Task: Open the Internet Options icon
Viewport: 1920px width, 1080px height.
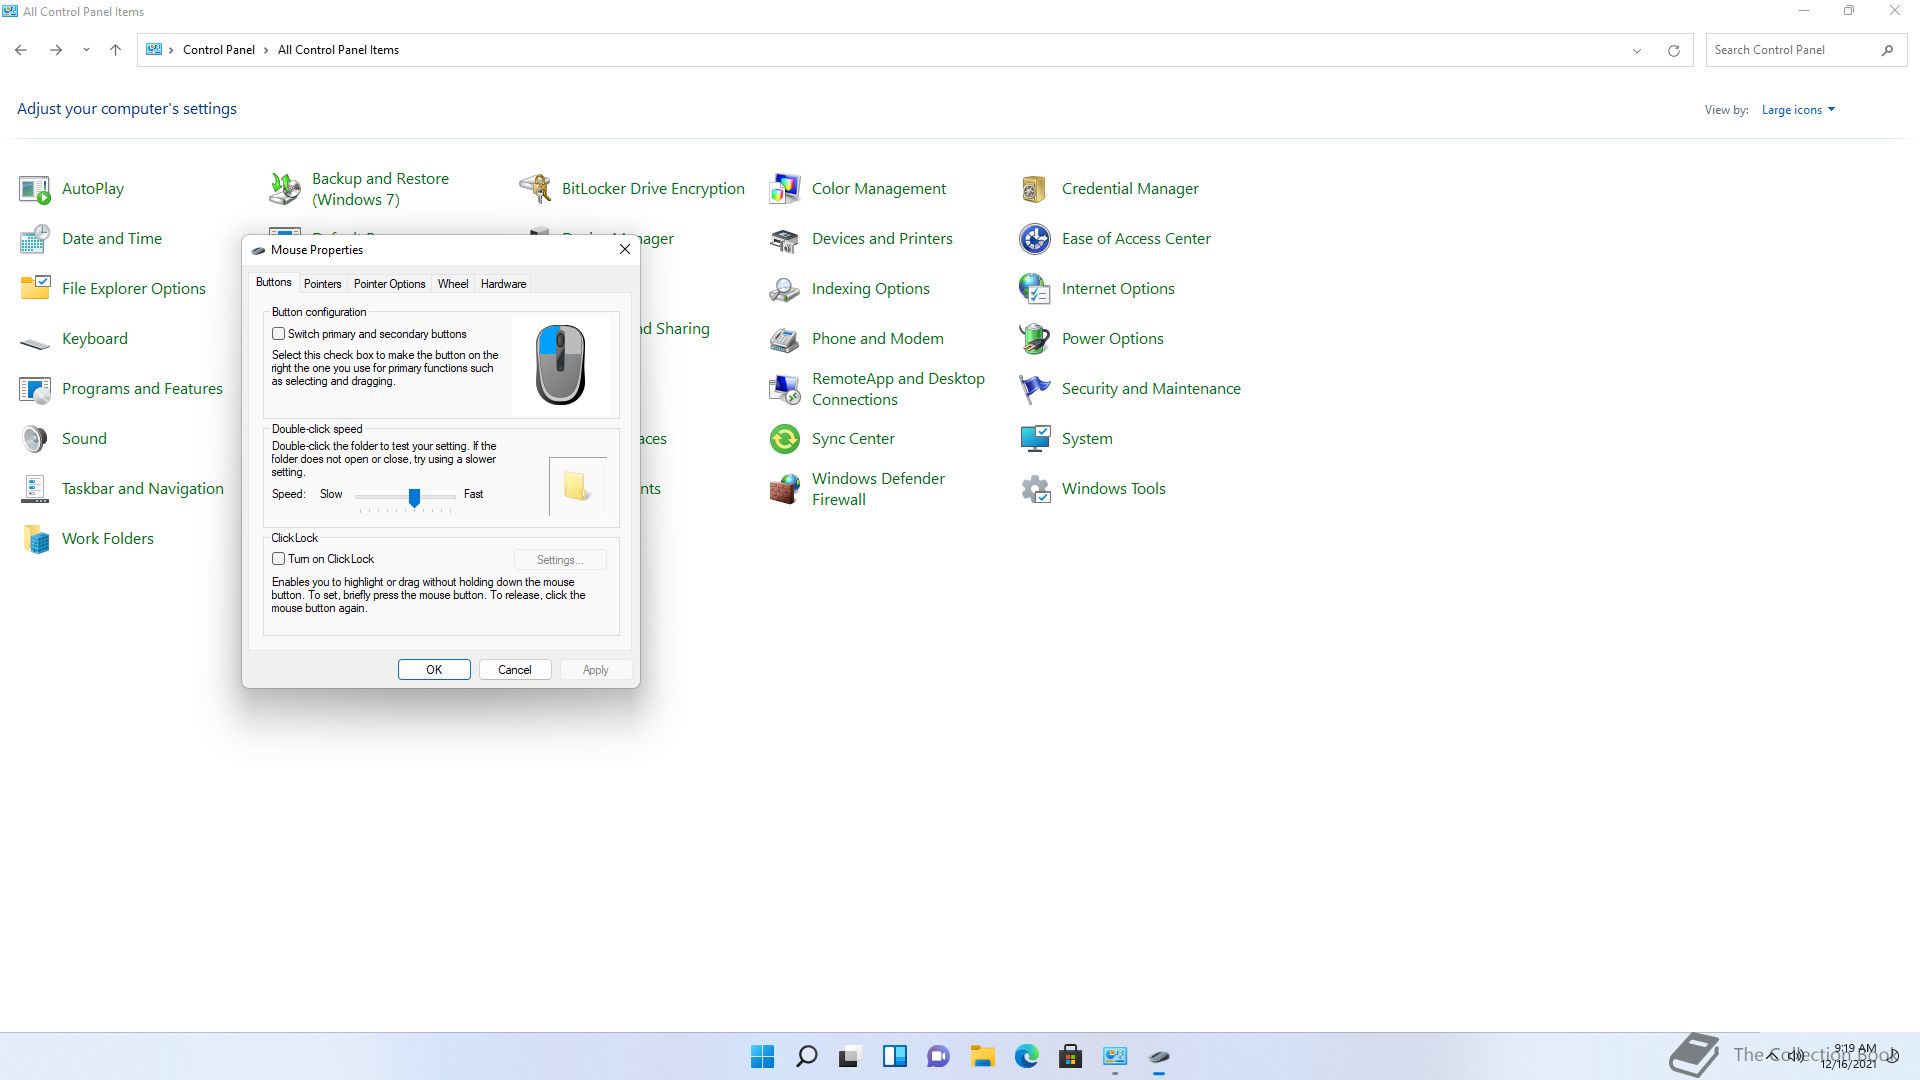Action: [1035, 289]
